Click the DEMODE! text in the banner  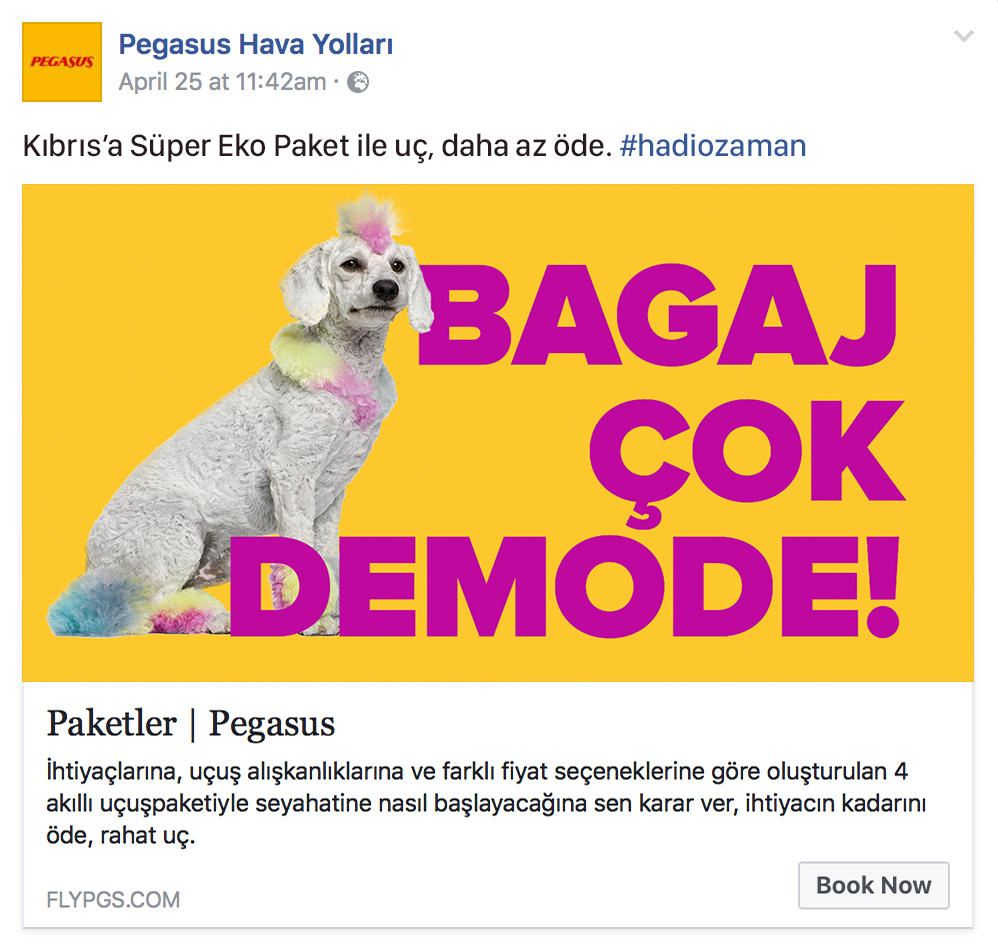565,586
